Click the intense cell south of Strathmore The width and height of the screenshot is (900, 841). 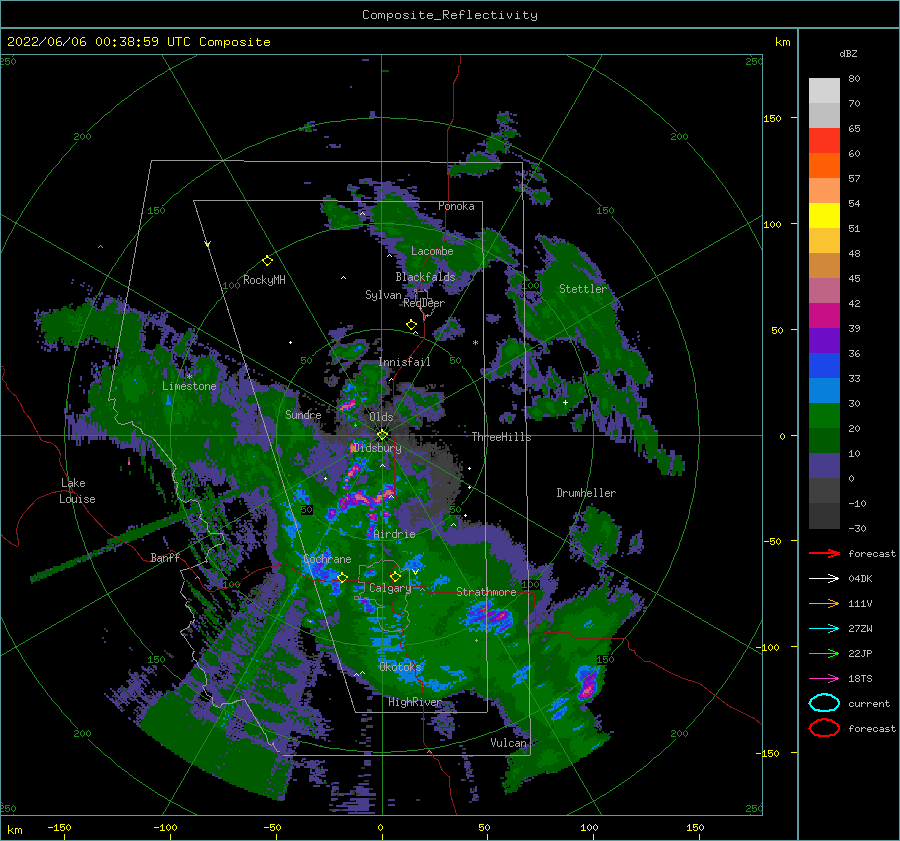[490, 616]
